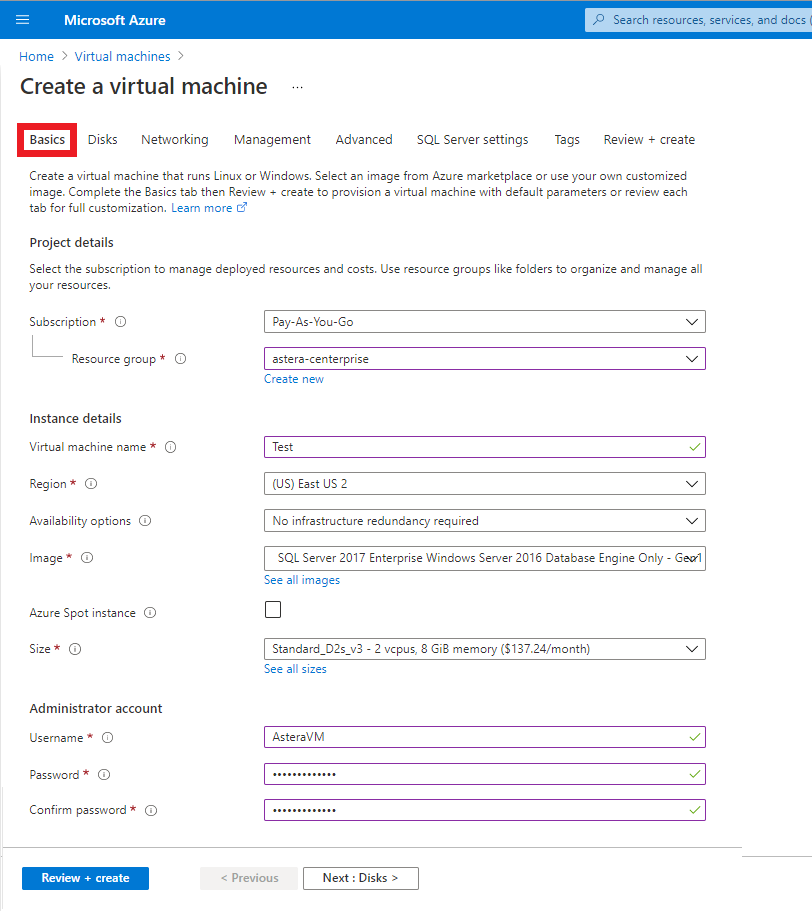Expand the Subscription dropdown
Viewport: 812px width, 911px height.
tap(484, 322)
